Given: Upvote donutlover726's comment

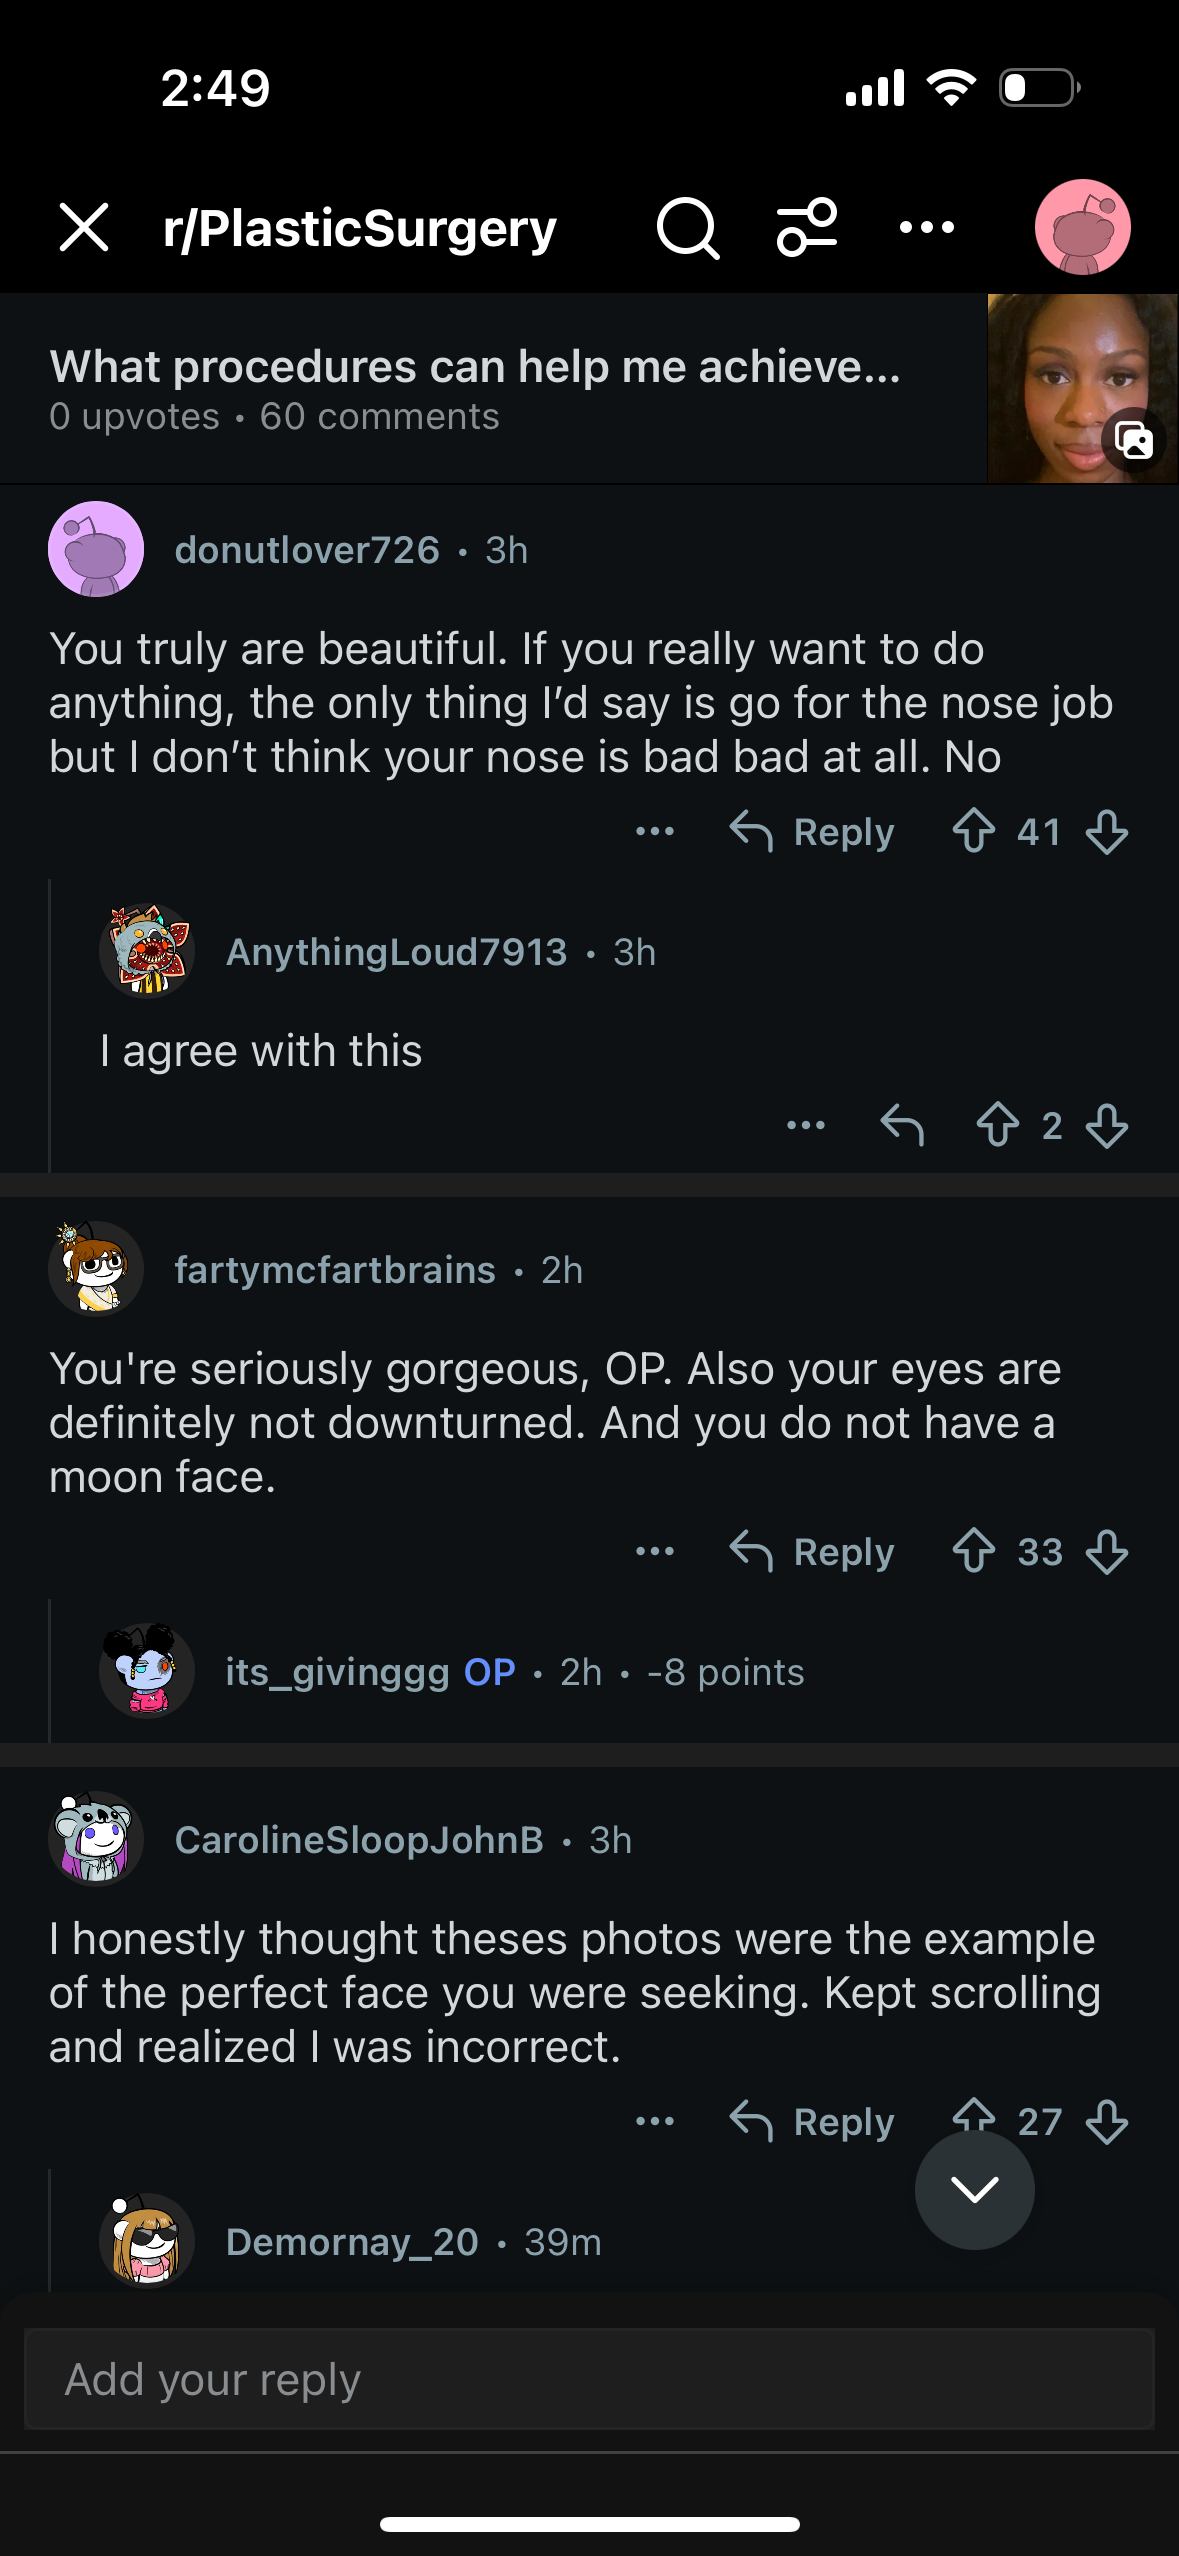Looking at the screenshot, I should coord(973,831).
